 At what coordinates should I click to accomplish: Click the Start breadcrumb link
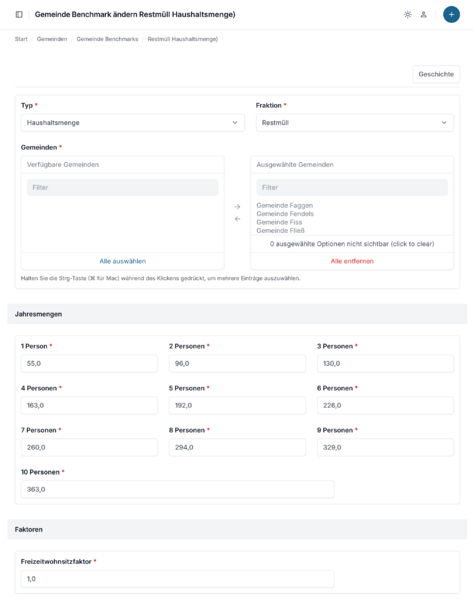pos(21,39)
